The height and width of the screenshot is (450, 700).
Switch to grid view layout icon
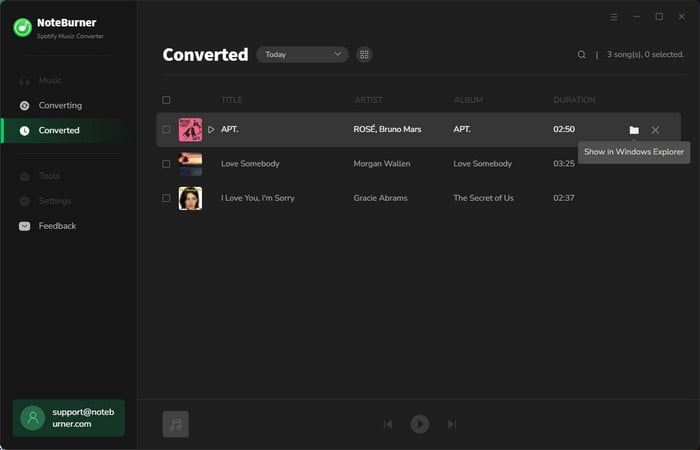[364, 55]
